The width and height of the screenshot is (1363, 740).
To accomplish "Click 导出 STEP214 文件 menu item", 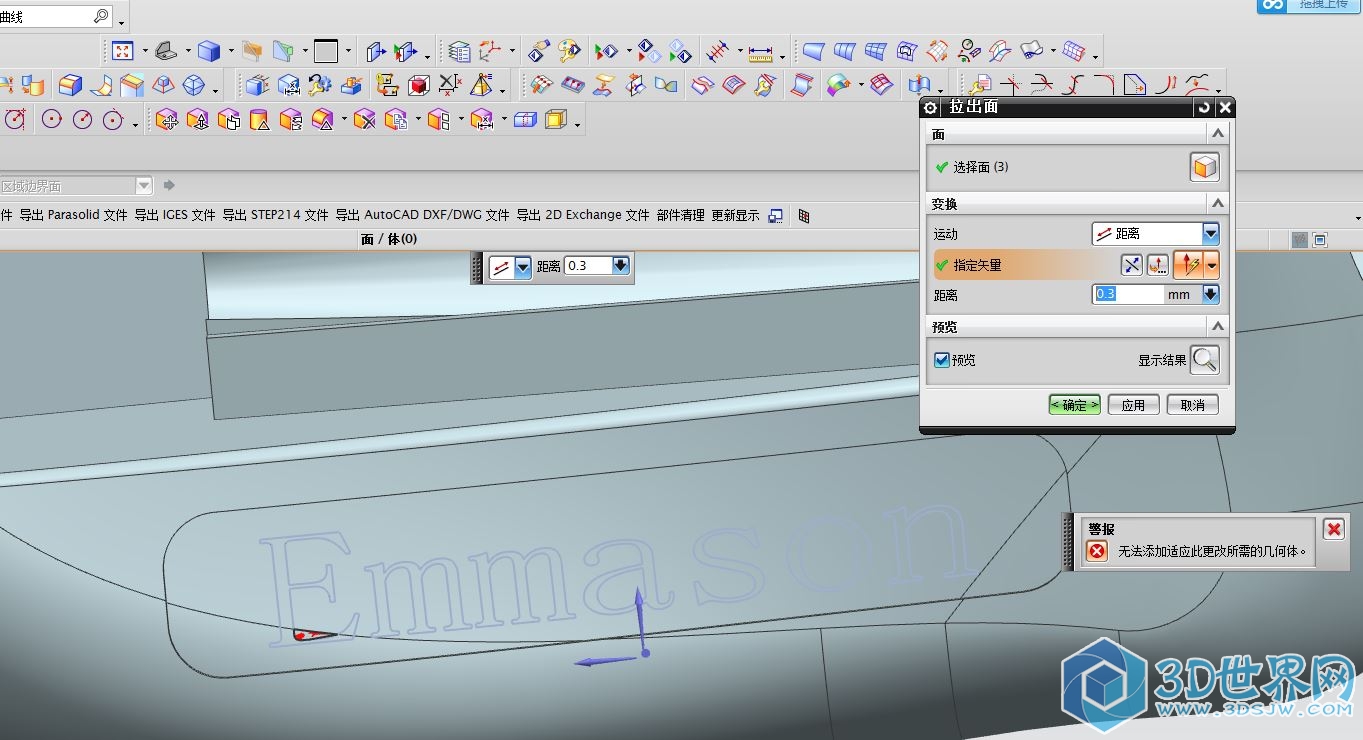I will (x=275, y=215).
